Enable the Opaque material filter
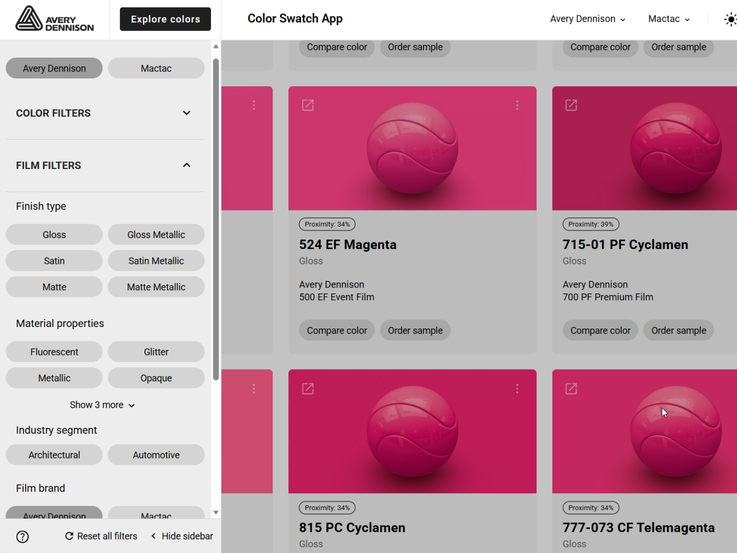The height and width of the screenshot is (553, 737). click(x=156, y=378)
